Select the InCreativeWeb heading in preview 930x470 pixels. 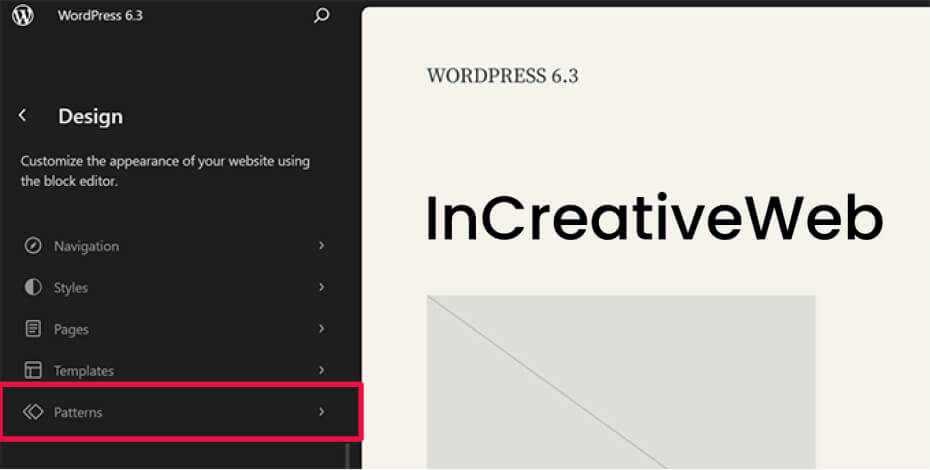coord(655,217)
